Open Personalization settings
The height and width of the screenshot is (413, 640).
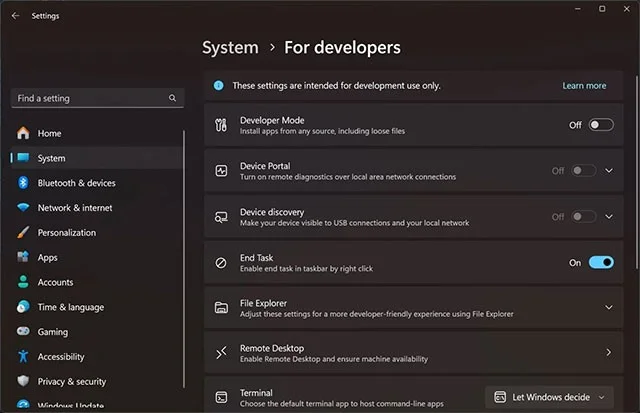click(x=97, y=233)
